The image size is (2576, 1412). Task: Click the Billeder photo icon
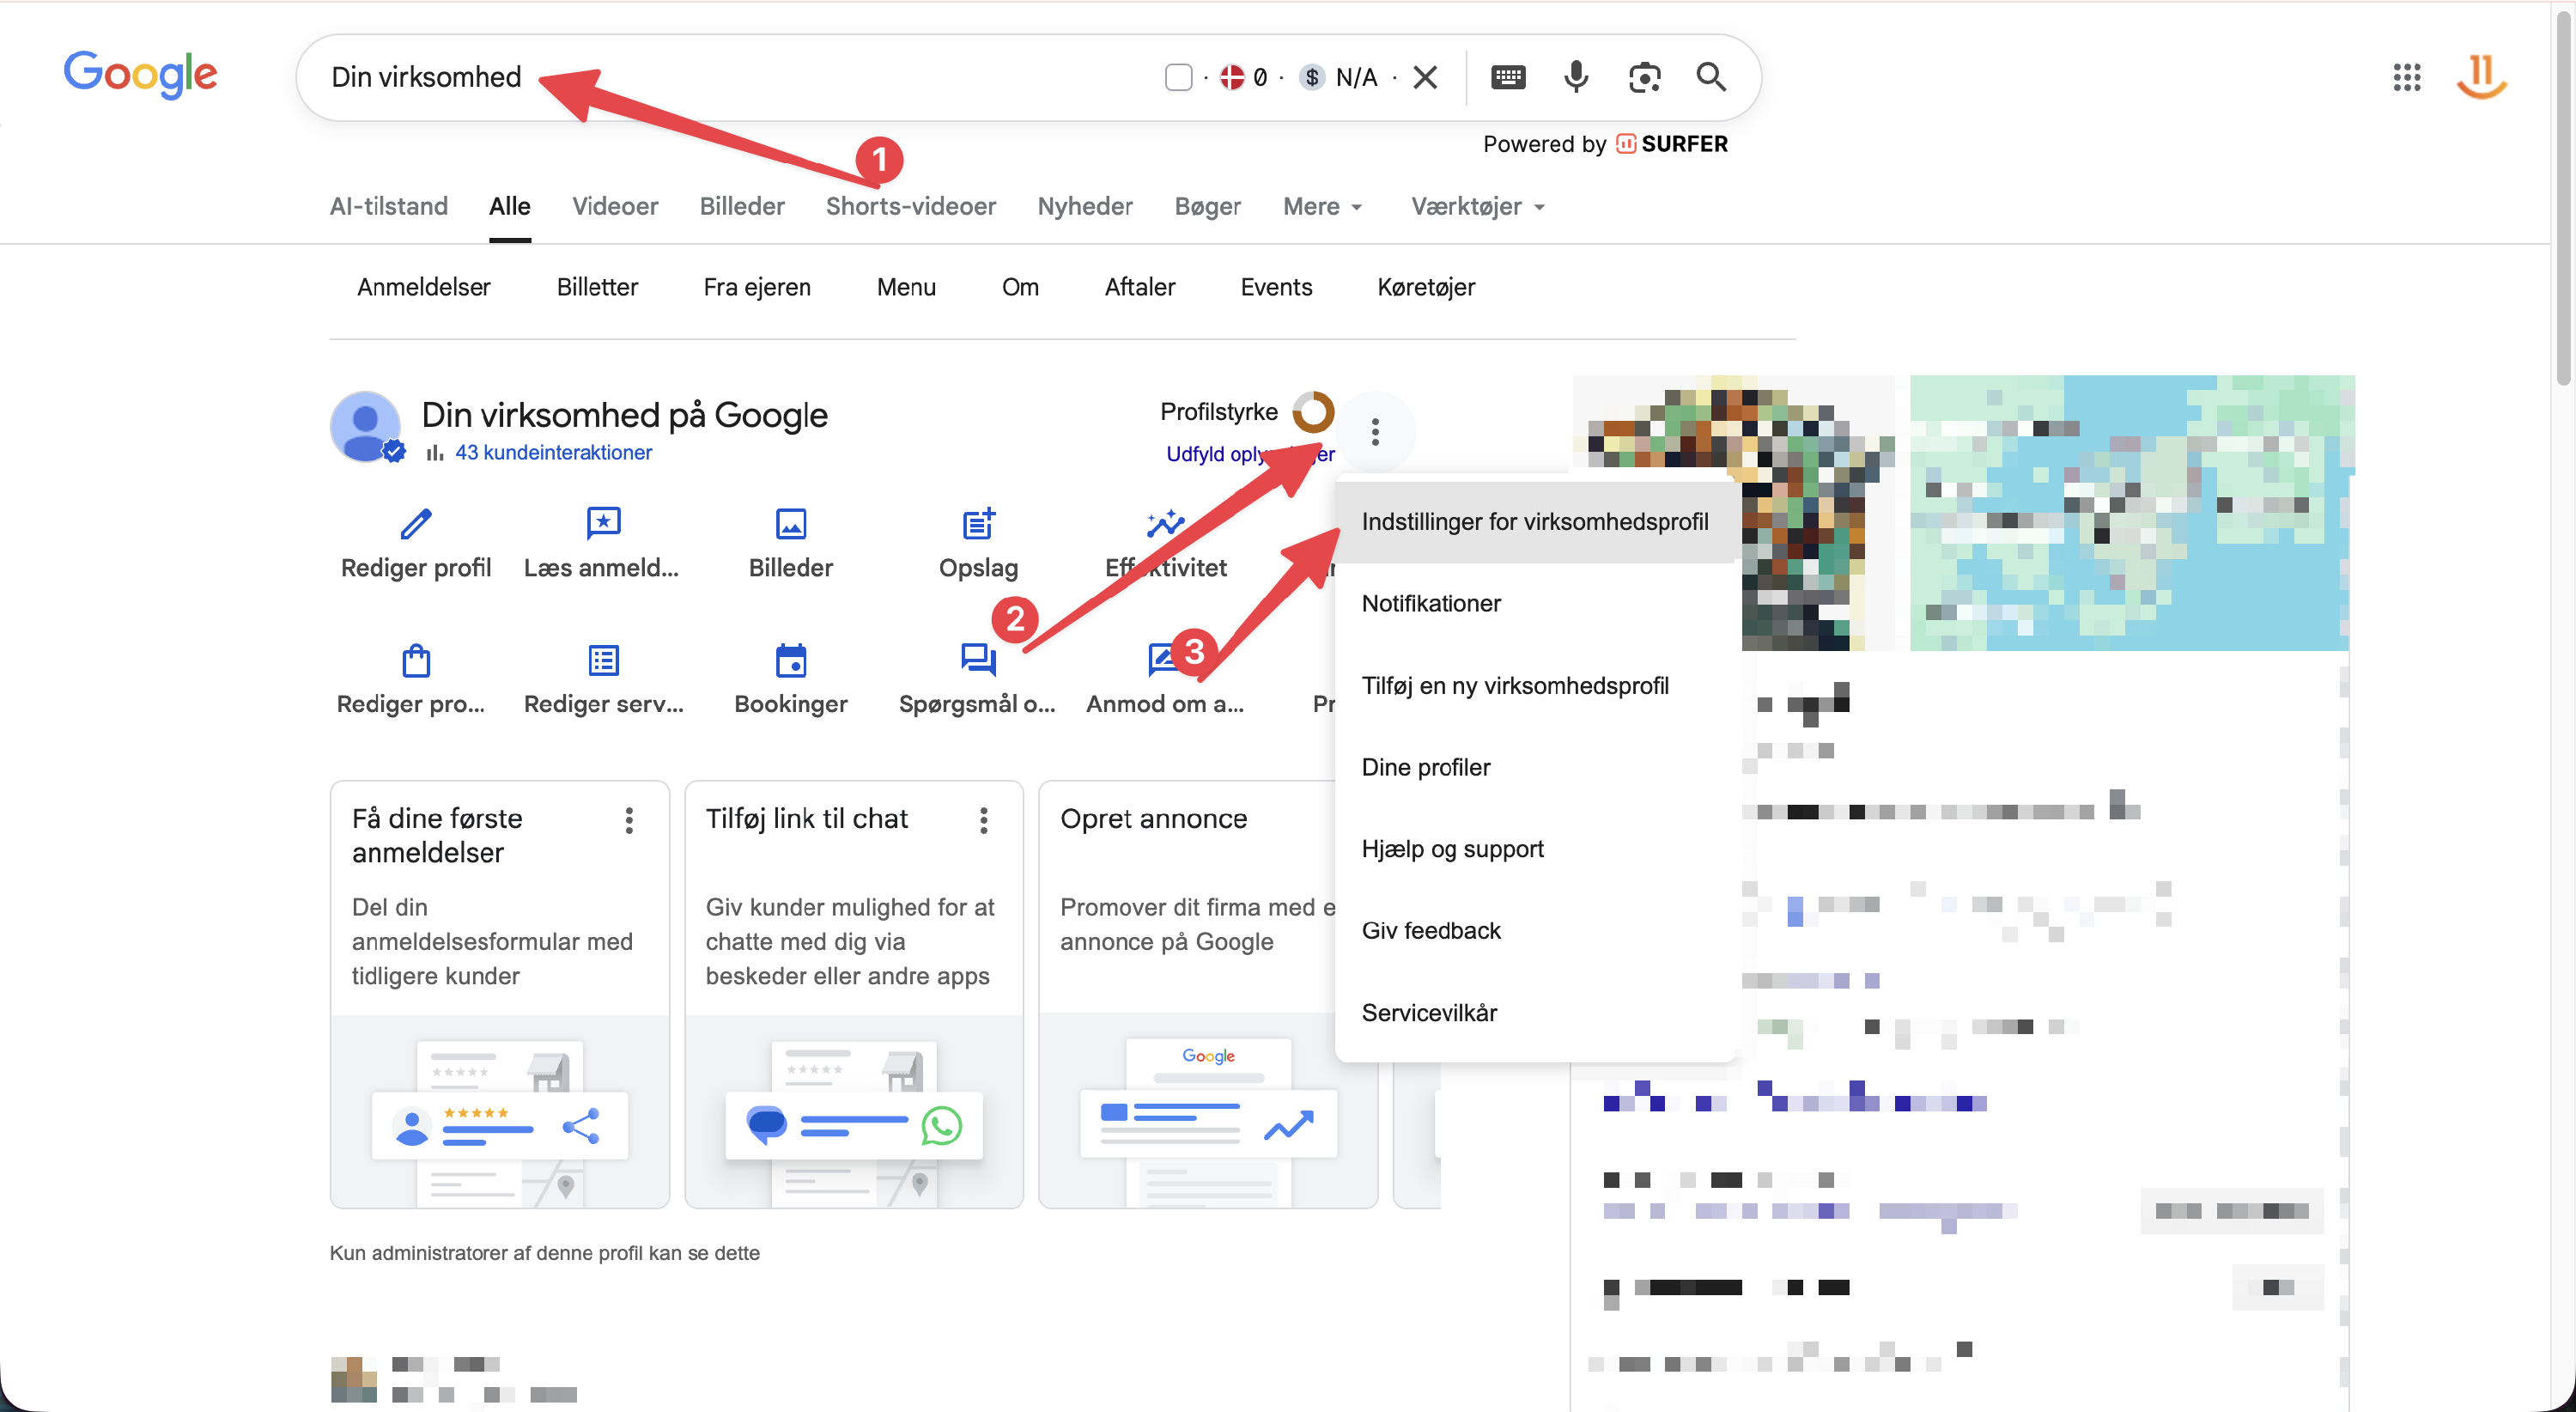tap(791, 524)
